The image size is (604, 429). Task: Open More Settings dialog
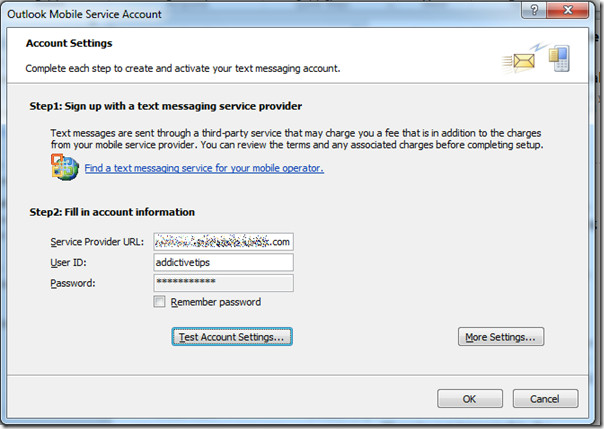pyautogui.click(x=501, y=337)
